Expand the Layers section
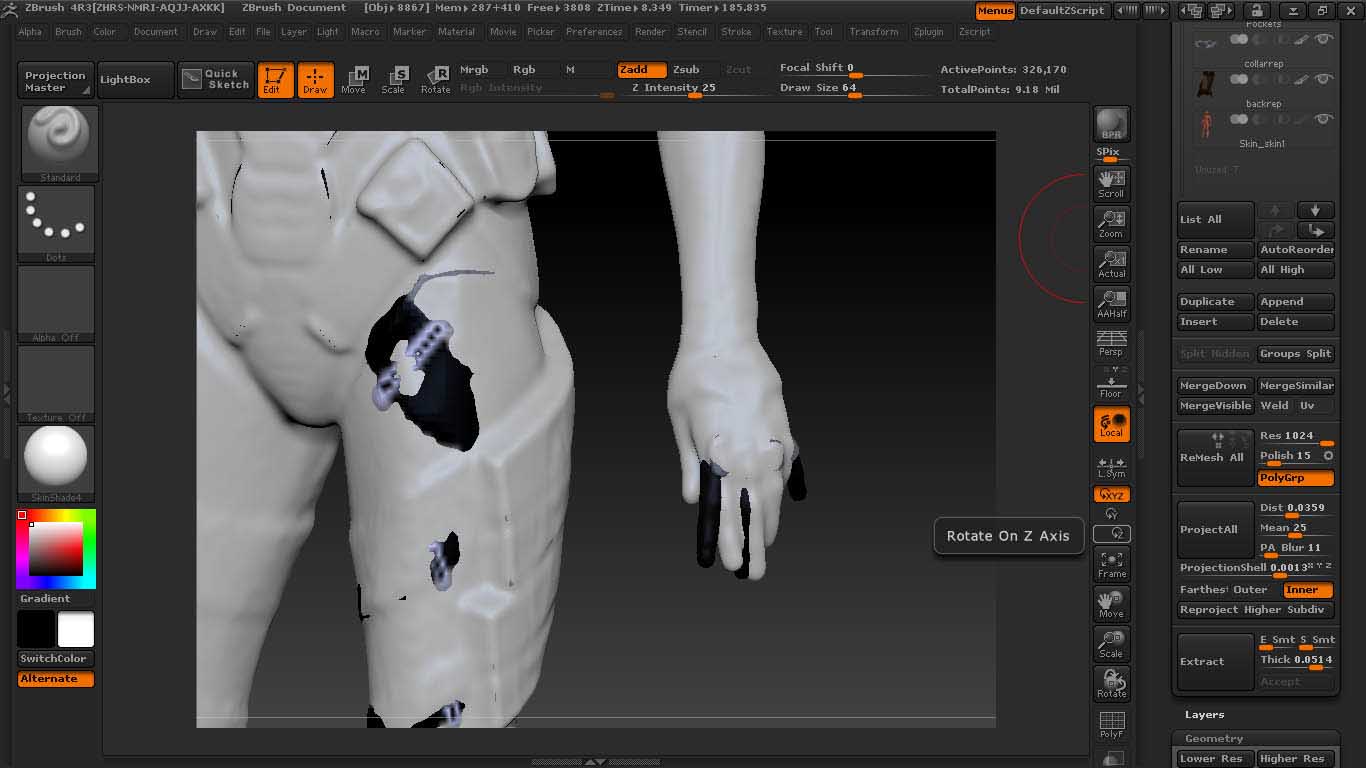 click(x=1203, y=714)
